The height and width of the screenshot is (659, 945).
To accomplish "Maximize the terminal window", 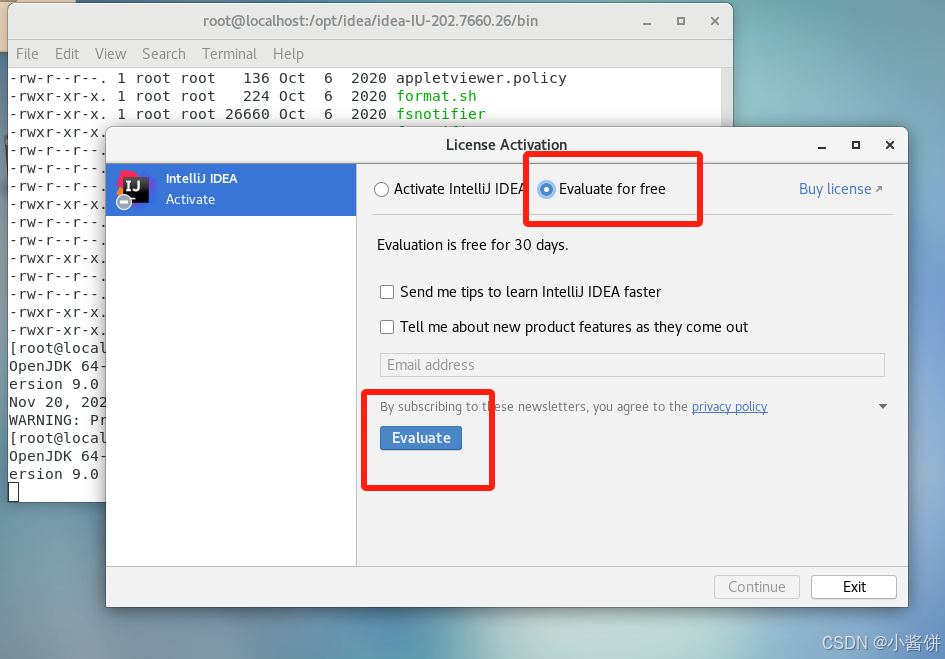I will pos(681,22).
